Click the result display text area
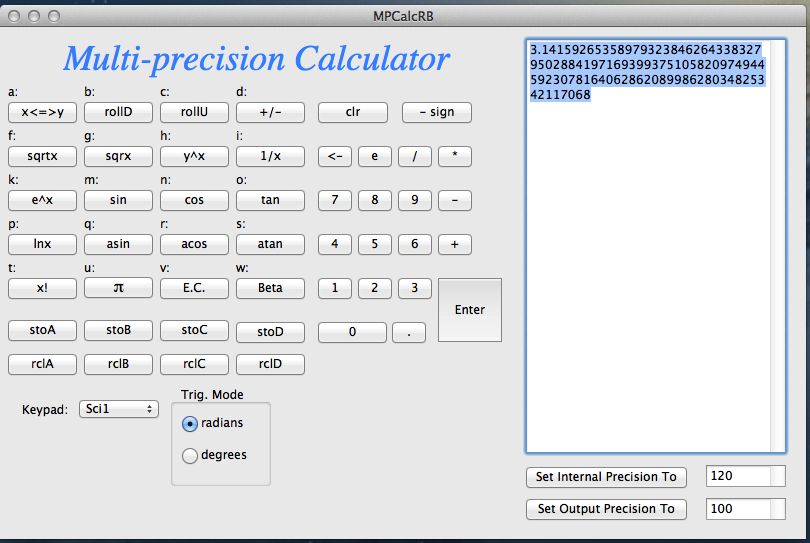810x543 pixels. [647, 250]
